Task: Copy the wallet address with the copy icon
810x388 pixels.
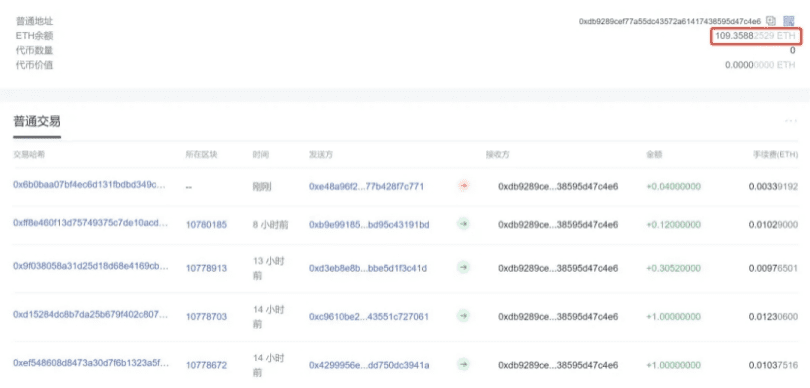Action: [771, 21]
